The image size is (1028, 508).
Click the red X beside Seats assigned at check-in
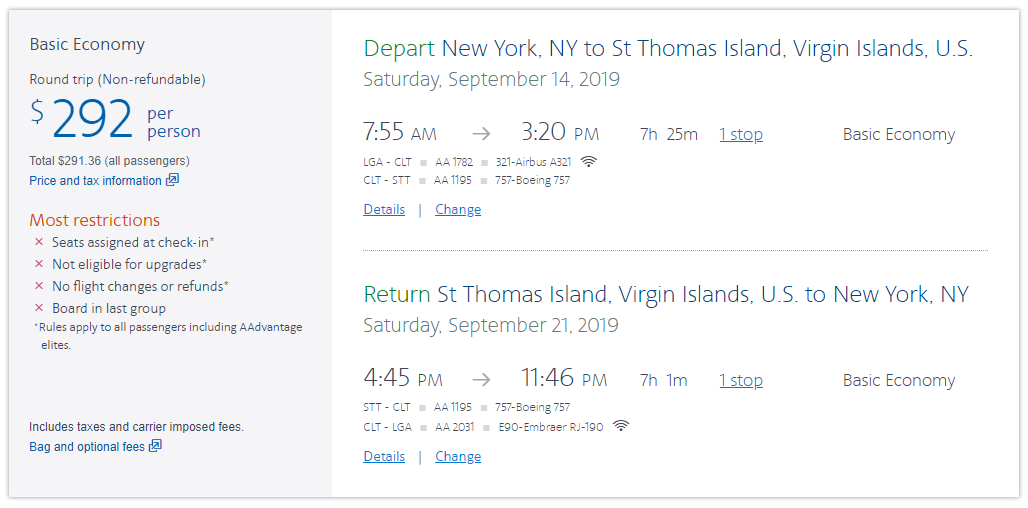pyautogui.click(x=39, y=242)
